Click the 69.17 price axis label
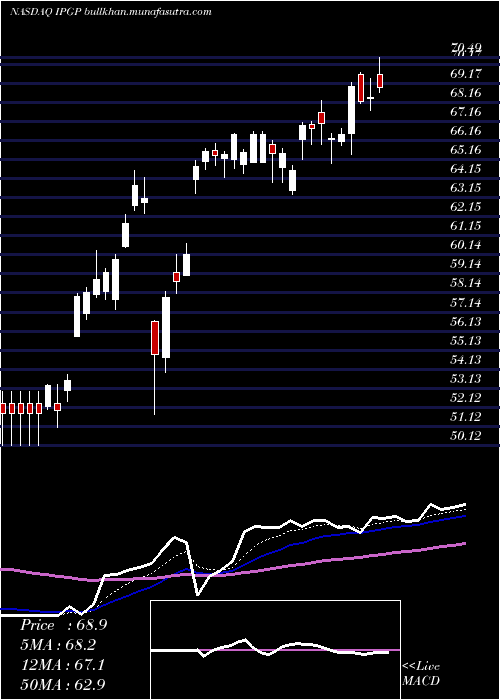The image size is (500, 700). (x=466, y=74)
